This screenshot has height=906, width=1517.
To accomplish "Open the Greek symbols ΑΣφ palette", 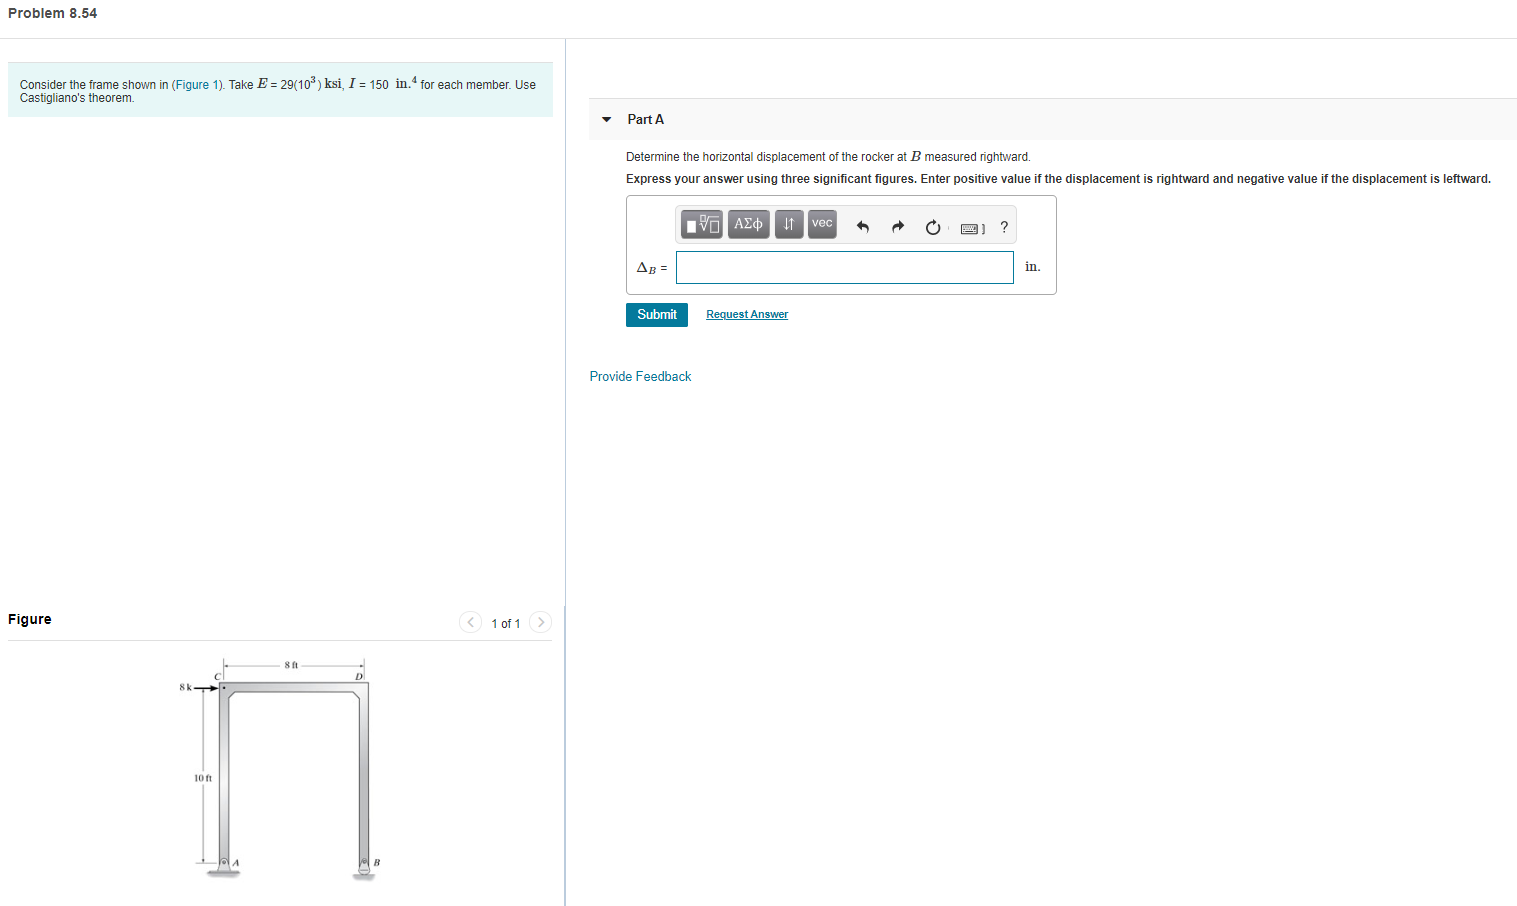I will 747,223.
